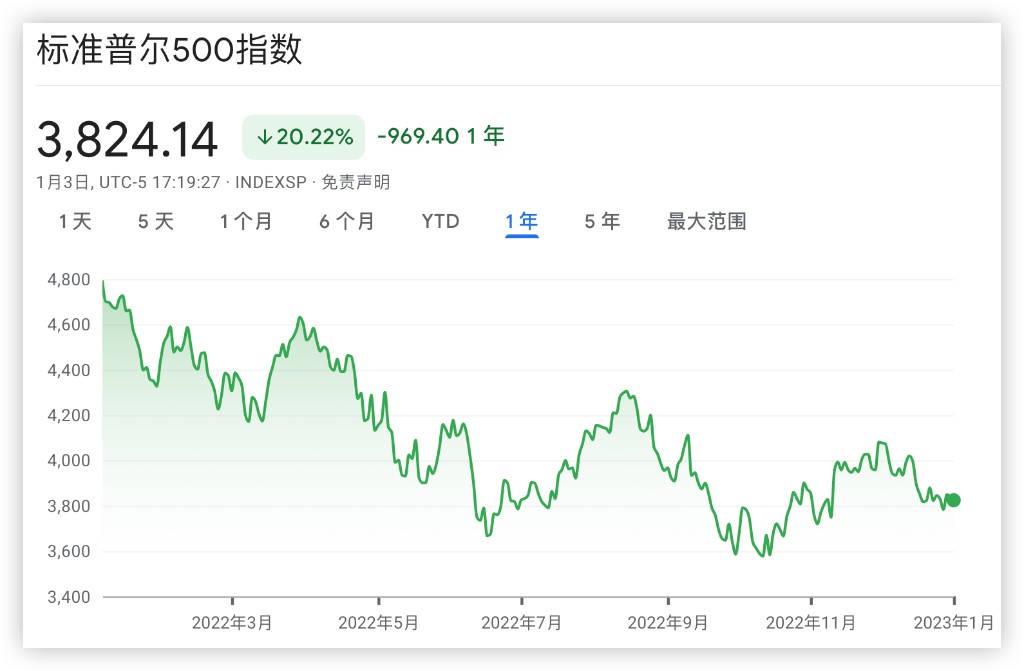The image size is (1024, 671).
Task: Click the 4,800 y-axis label
Action: coord(68,280)
